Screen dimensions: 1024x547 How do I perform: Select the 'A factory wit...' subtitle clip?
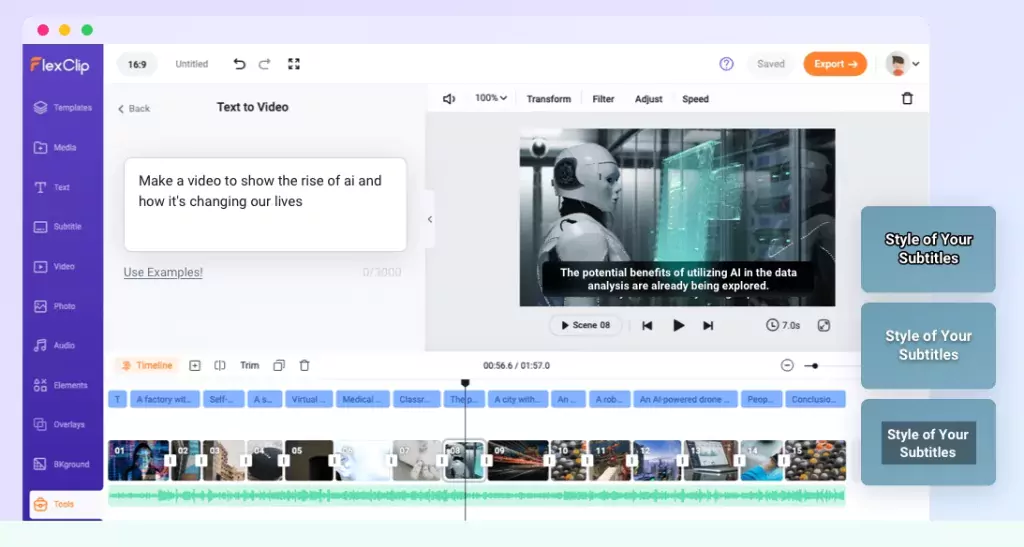coord(165,399)
